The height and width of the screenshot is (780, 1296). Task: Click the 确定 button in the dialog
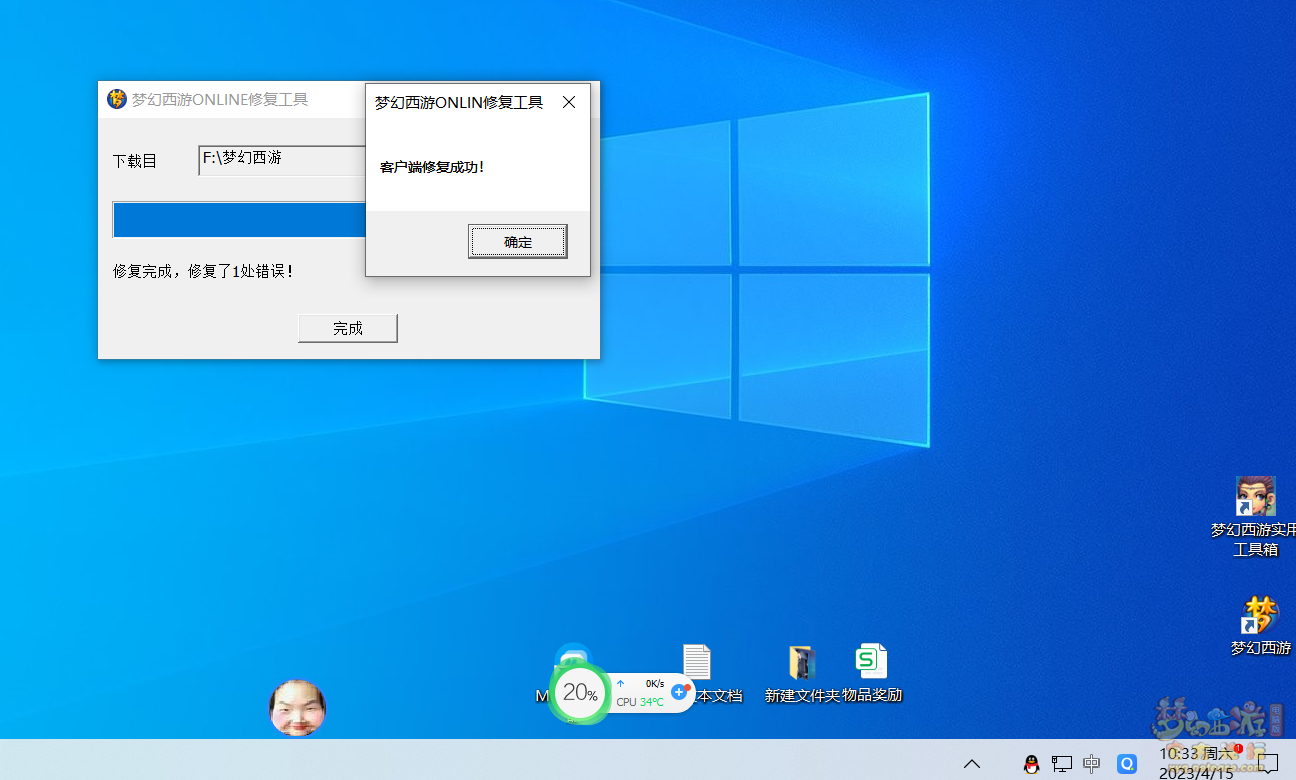click(x=517, y=242)
